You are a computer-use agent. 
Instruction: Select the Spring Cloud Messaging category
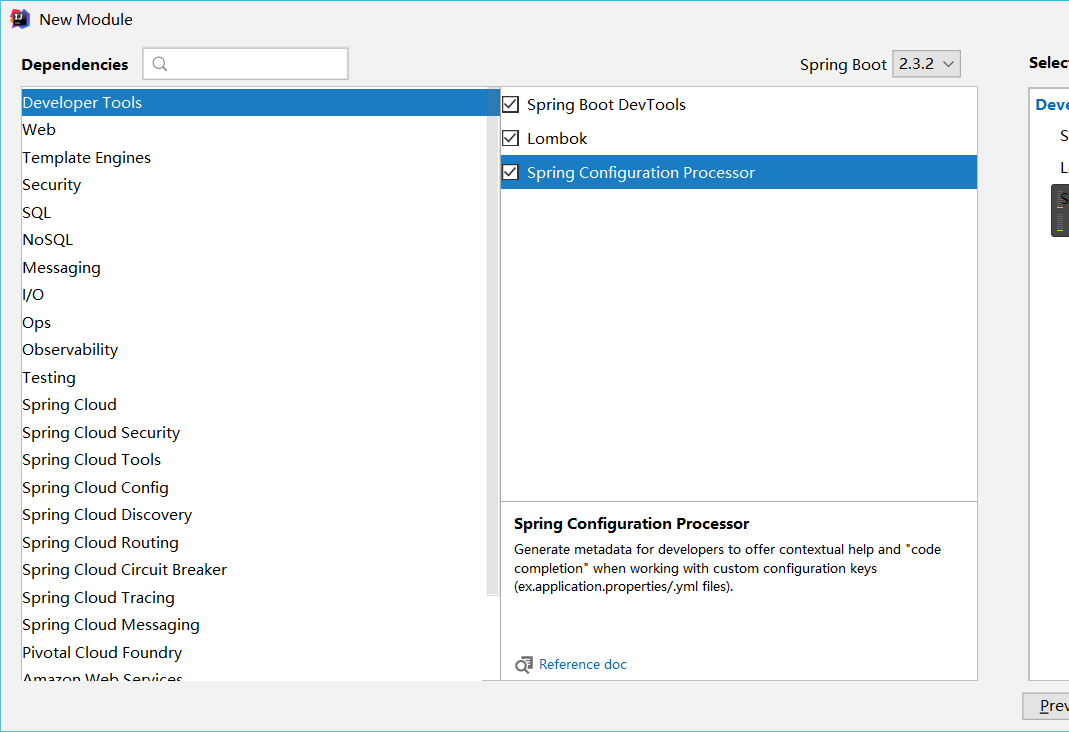(x=254, y=625)
